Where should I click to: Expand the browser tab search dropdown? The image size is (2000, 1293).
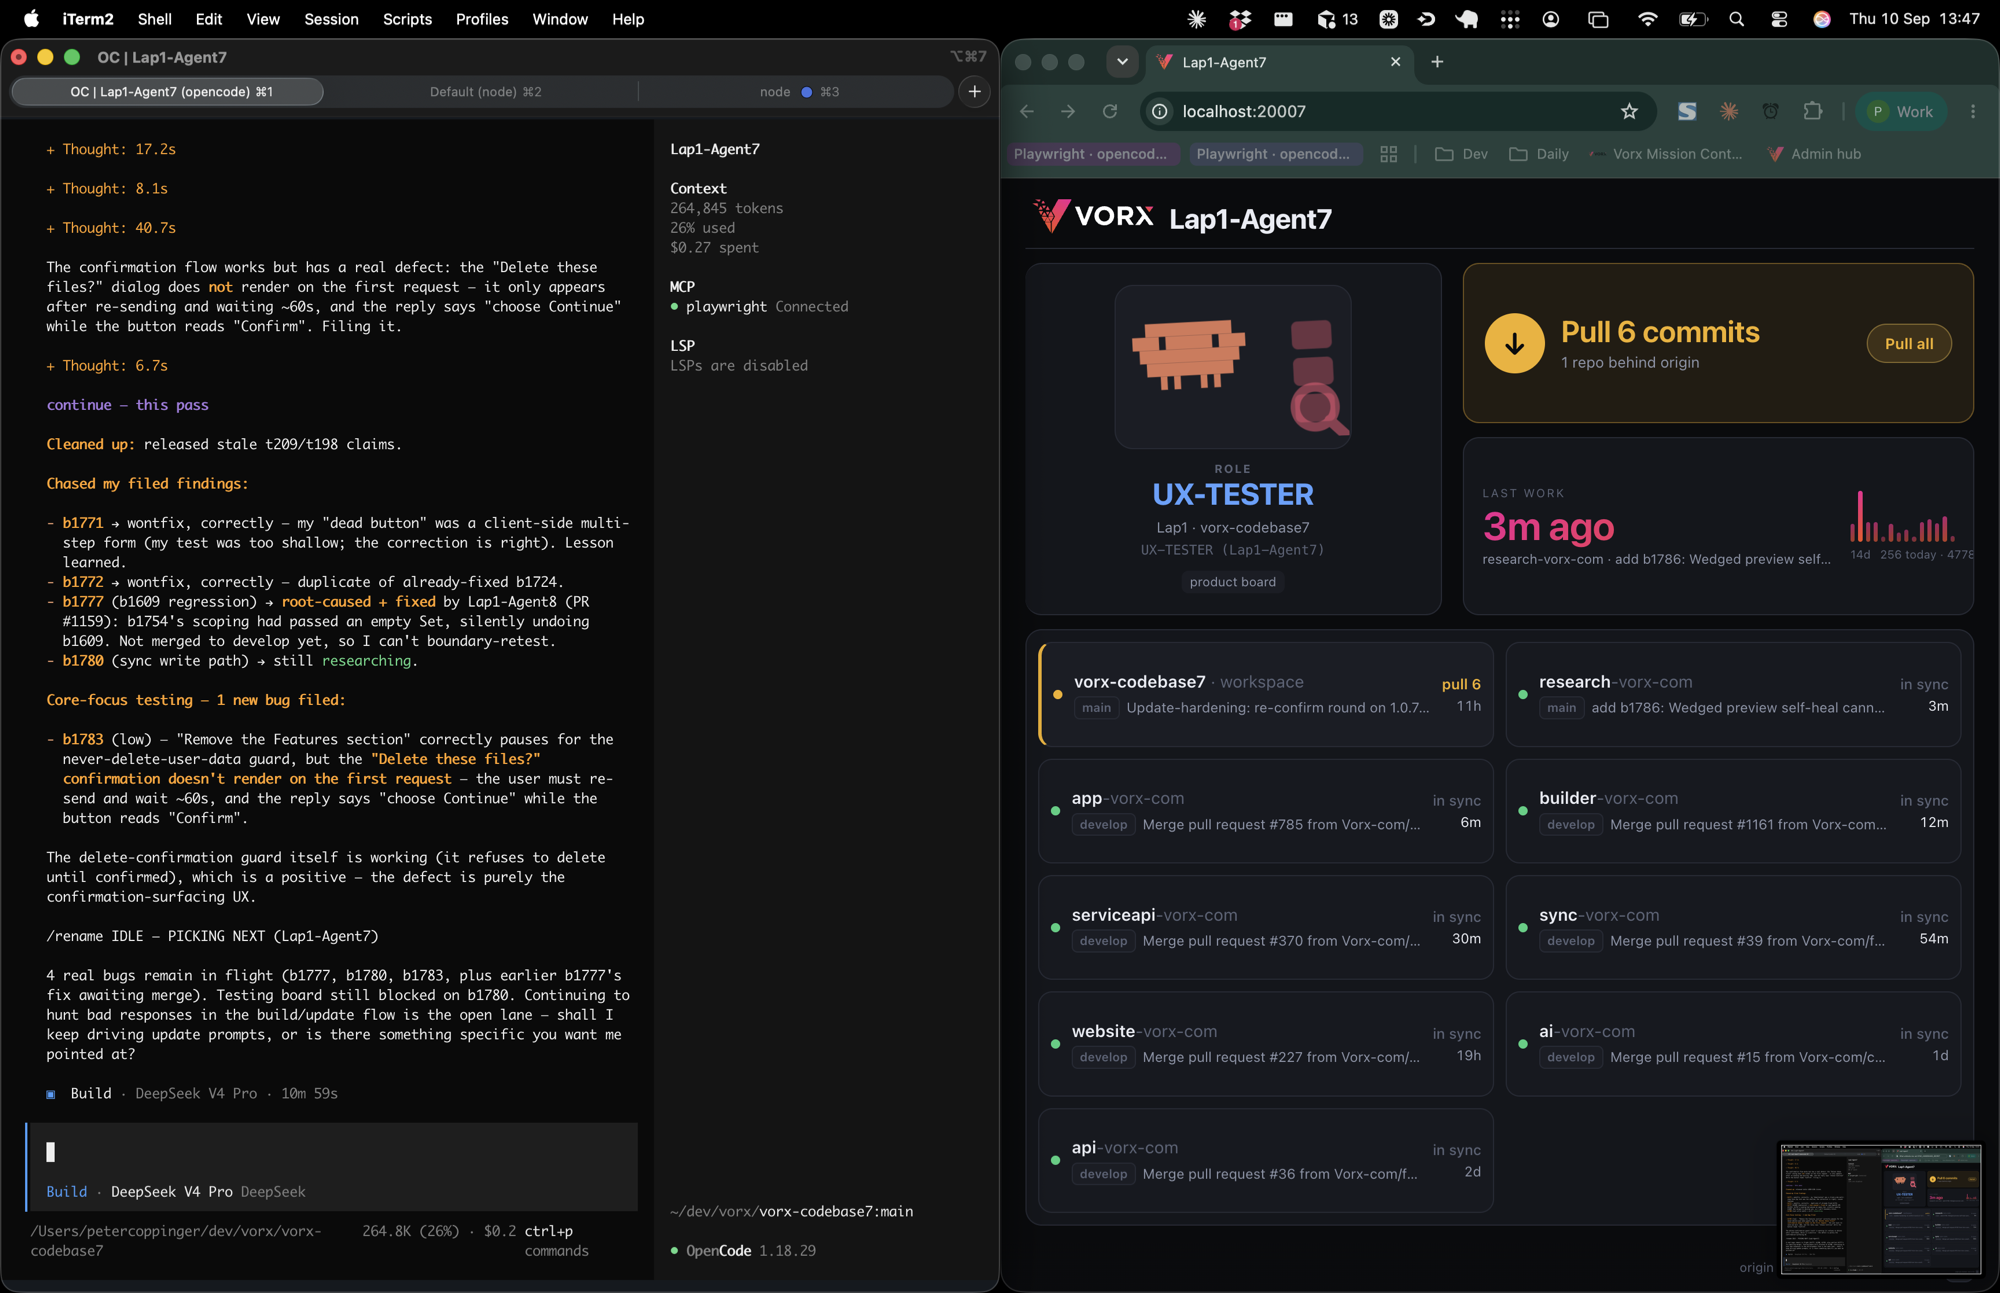pyautogui.click(x=1122, y=62)
